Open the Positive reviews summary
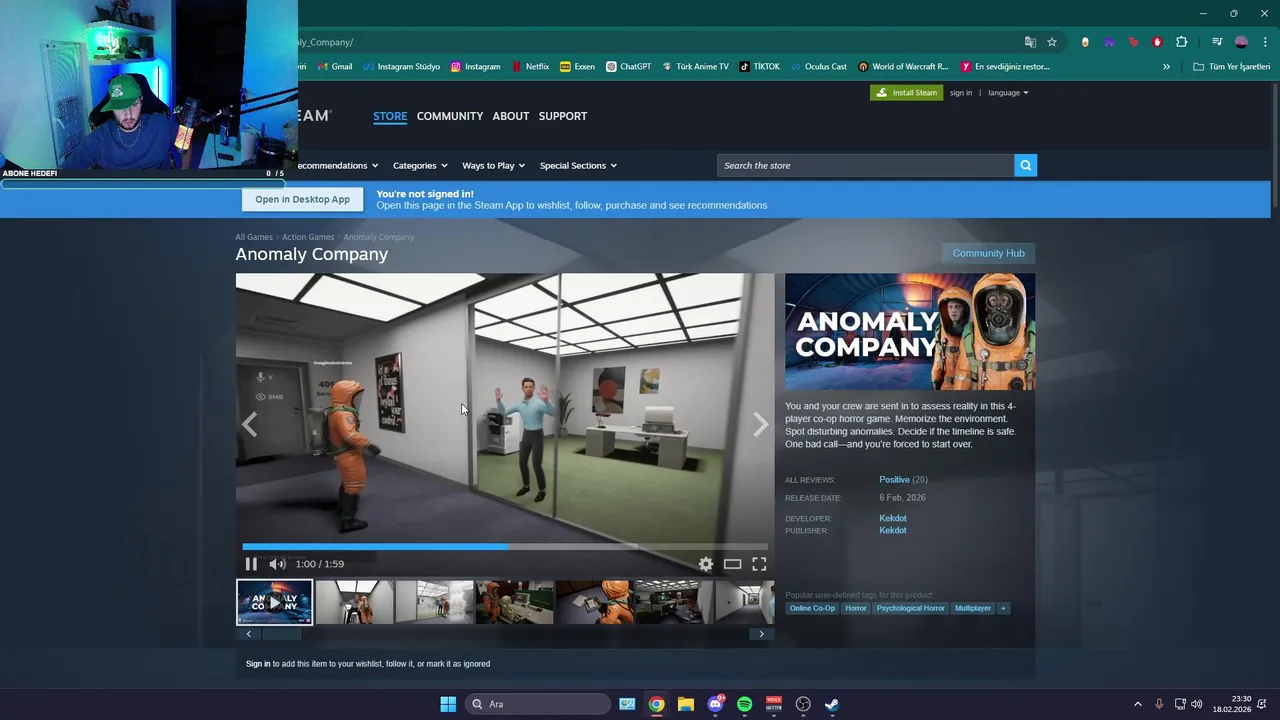 (894, 480)
